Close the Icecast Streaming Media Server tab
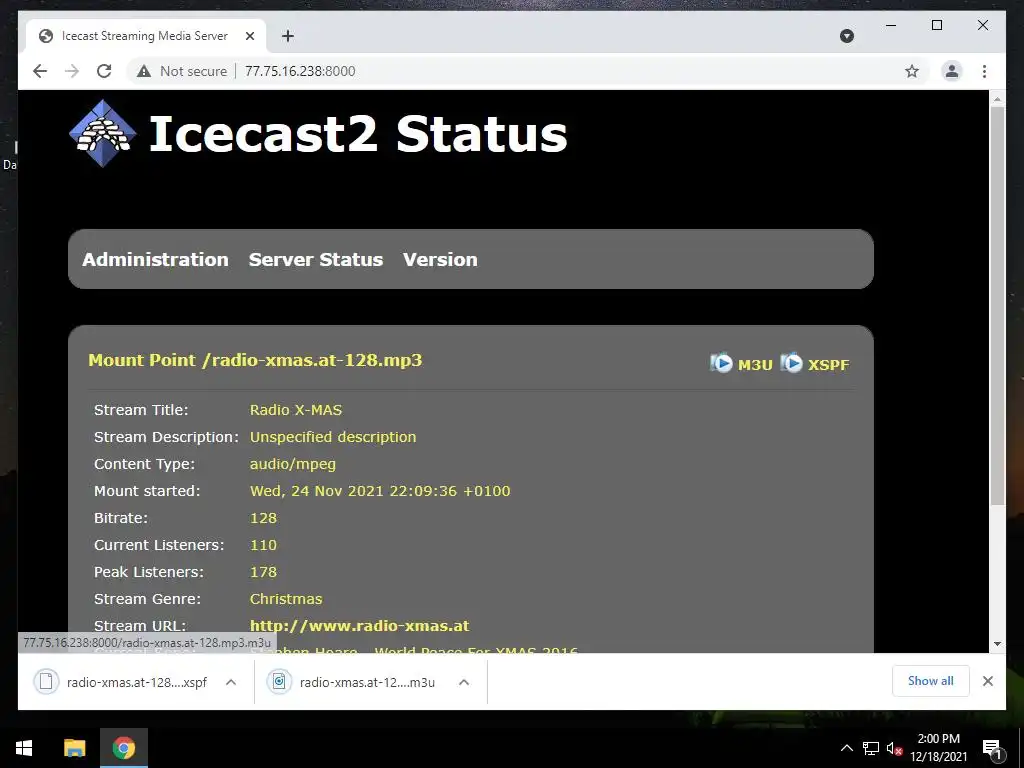Image resolution: width=1024 pixels, height=768 pixels. [x=249, y=36]
